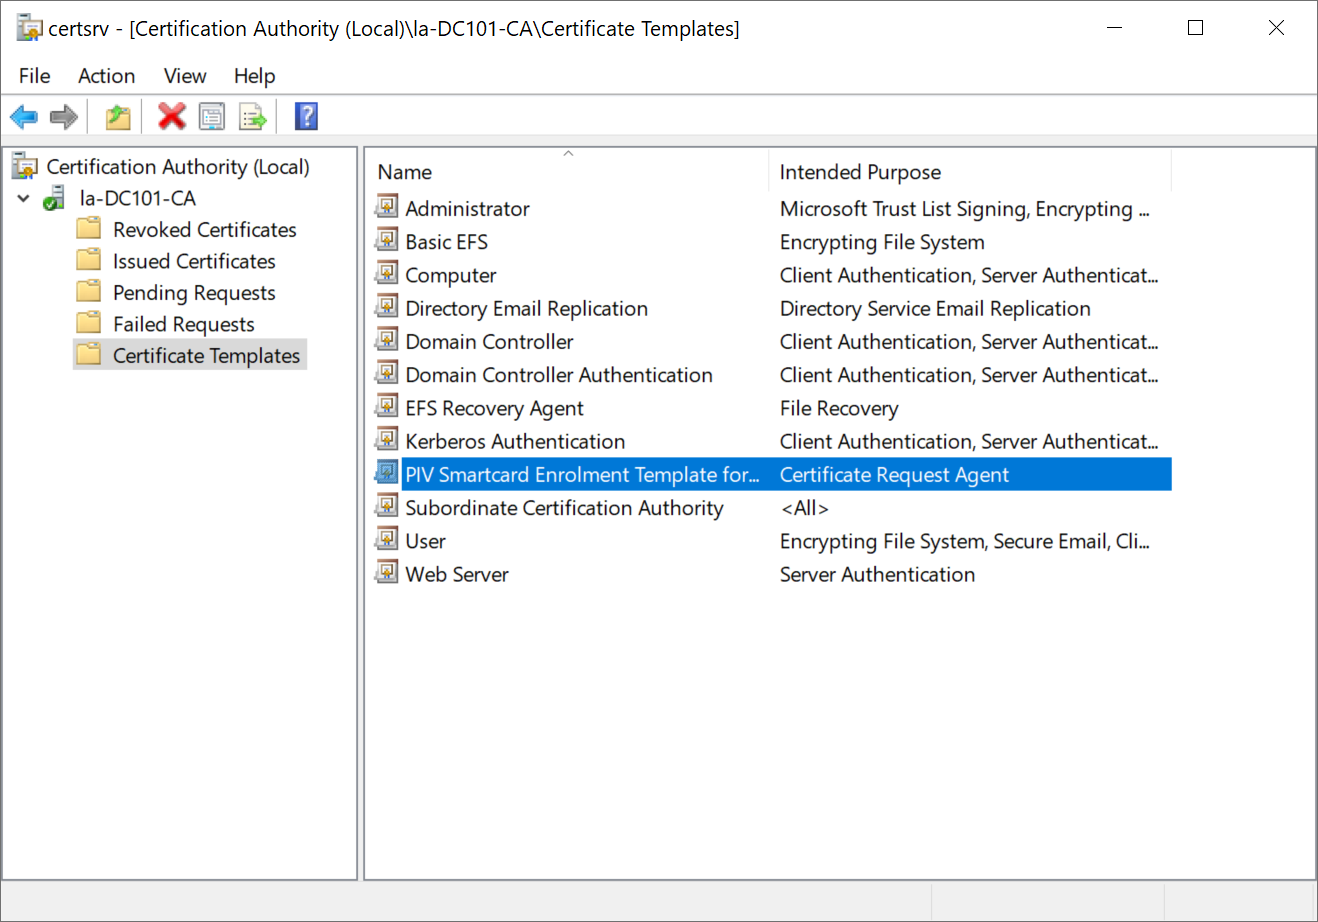Open the File menu

[34, 76]
